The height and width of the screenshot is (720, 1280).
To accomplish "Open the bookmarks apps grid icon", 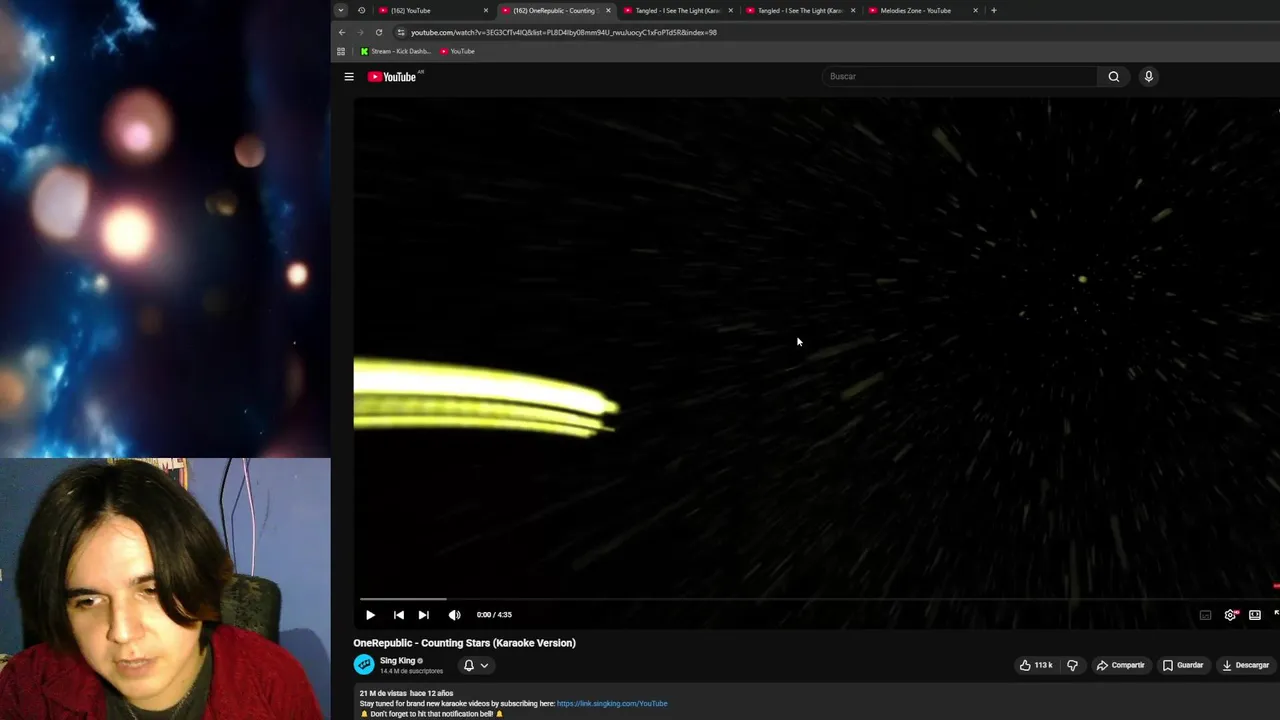I will 341,51.
